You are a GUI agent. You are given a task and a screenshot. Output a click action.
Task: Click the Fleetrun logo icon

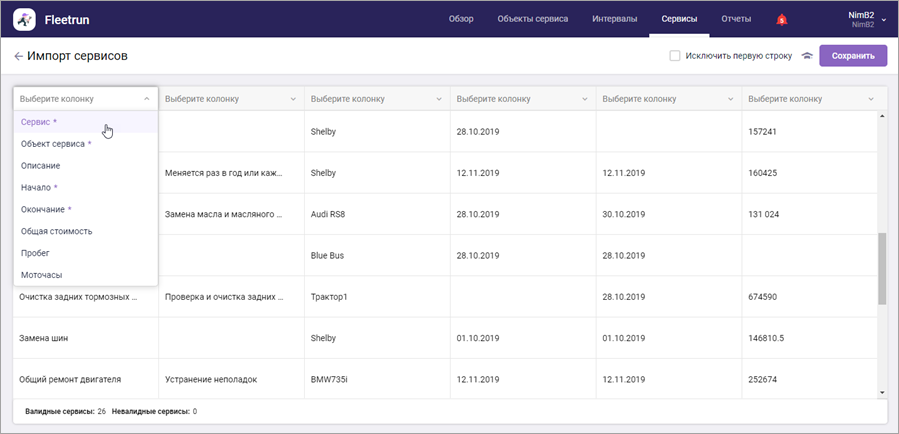click(25, 19)
